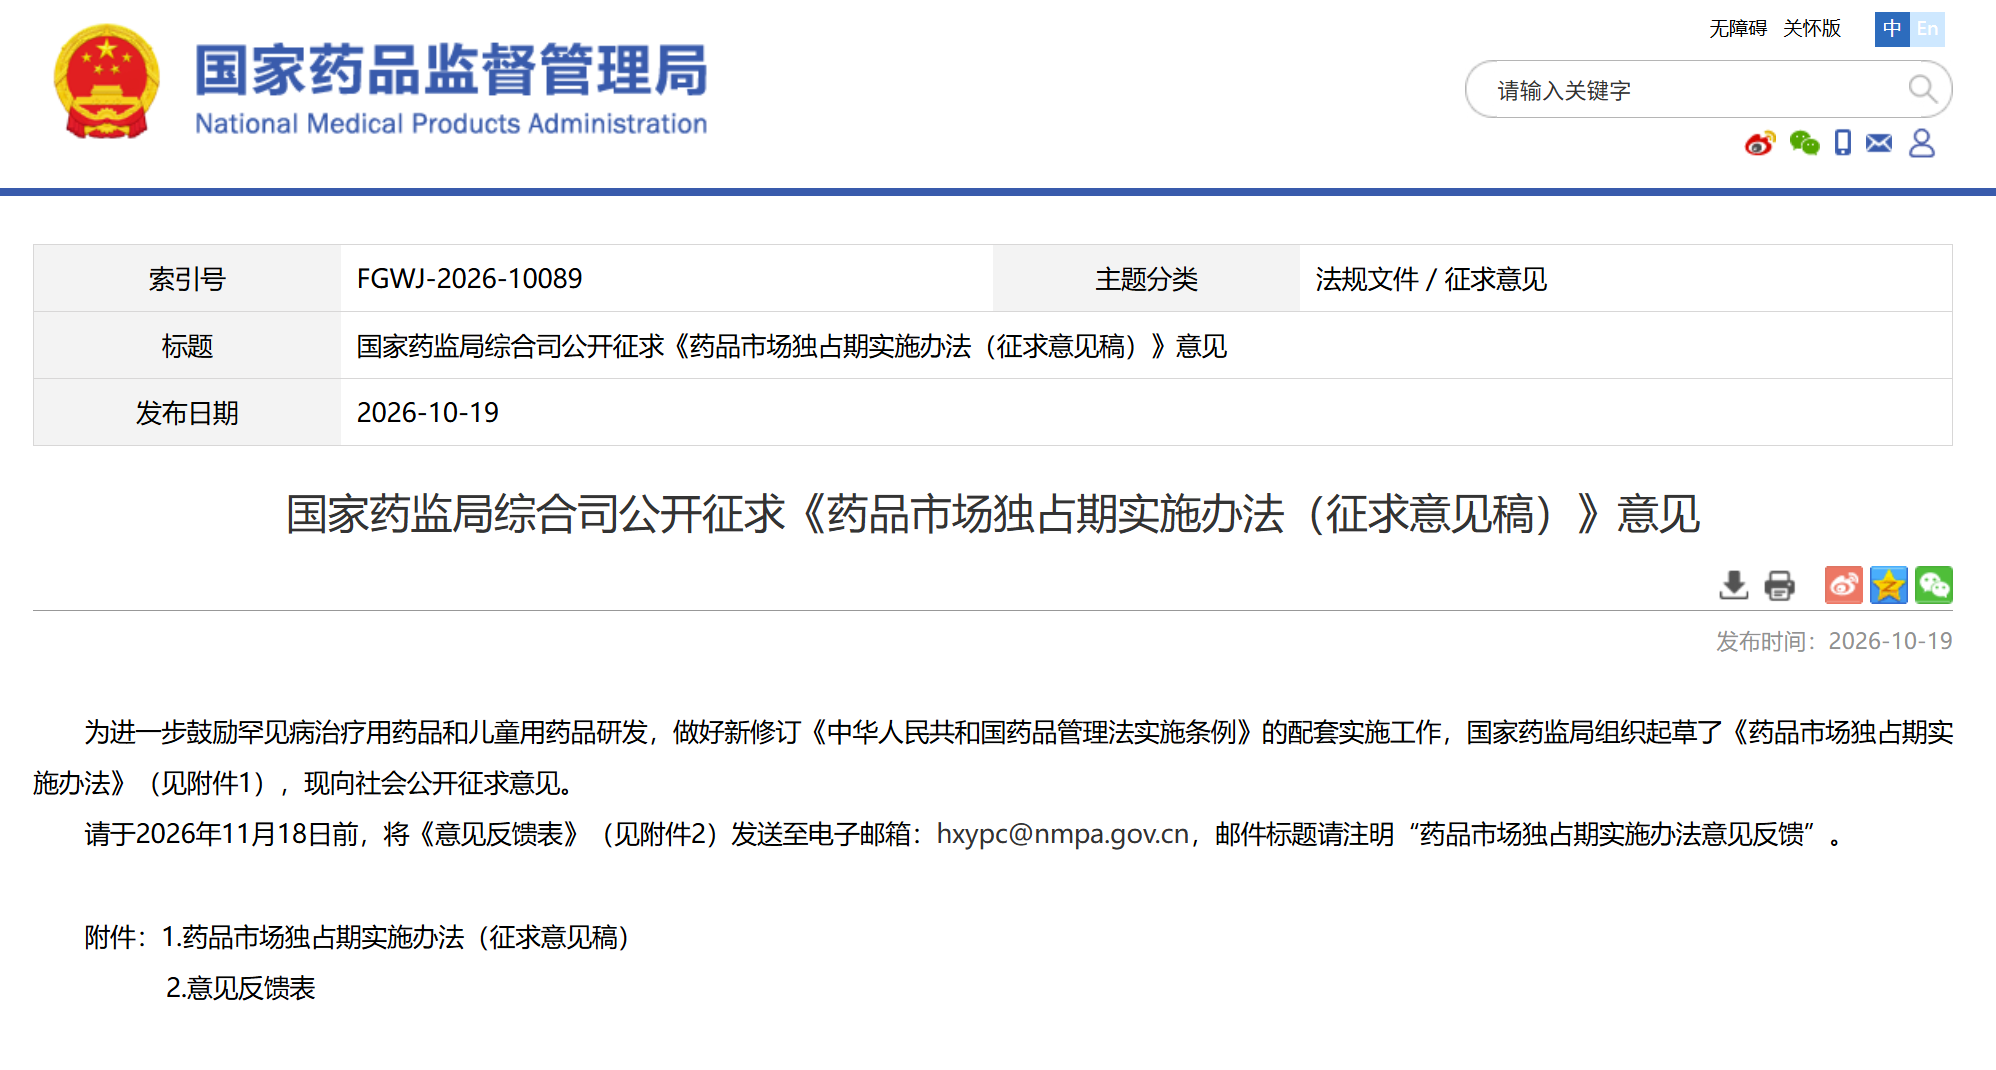The width and height of the screenshot is (1996, 1070).
Task: Open attachment 2.意见反馈表
Action: point(241,988)
